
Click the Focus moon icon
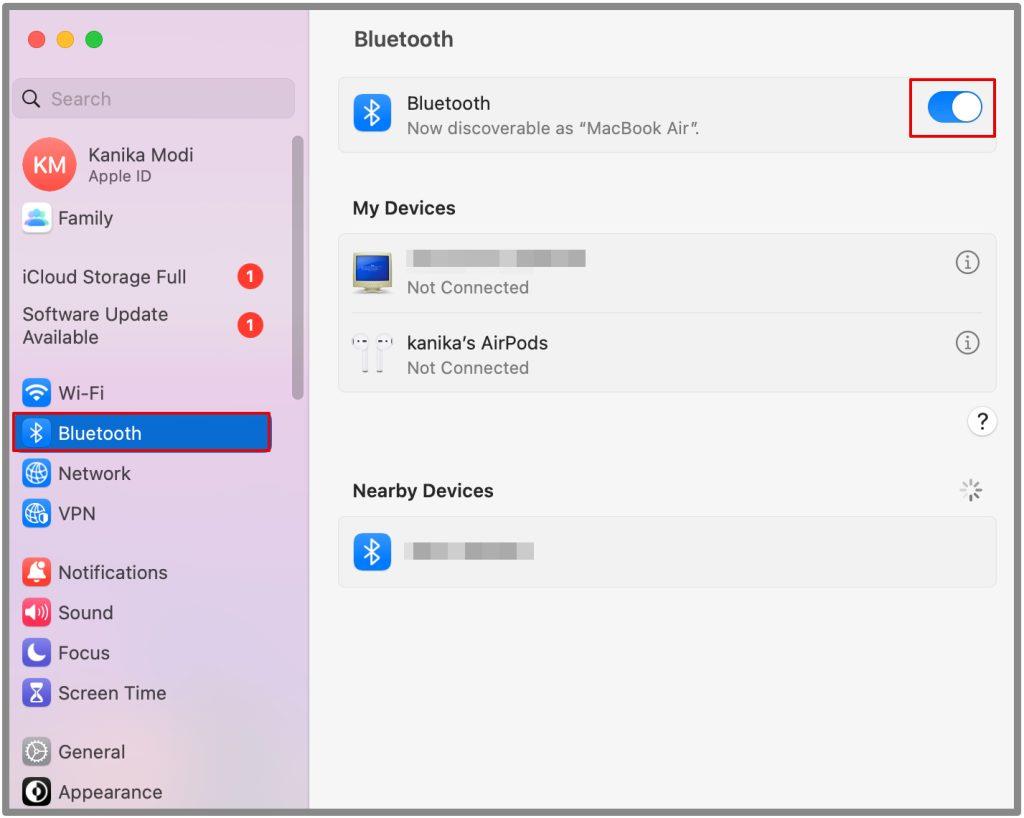(x=37, y=653)
